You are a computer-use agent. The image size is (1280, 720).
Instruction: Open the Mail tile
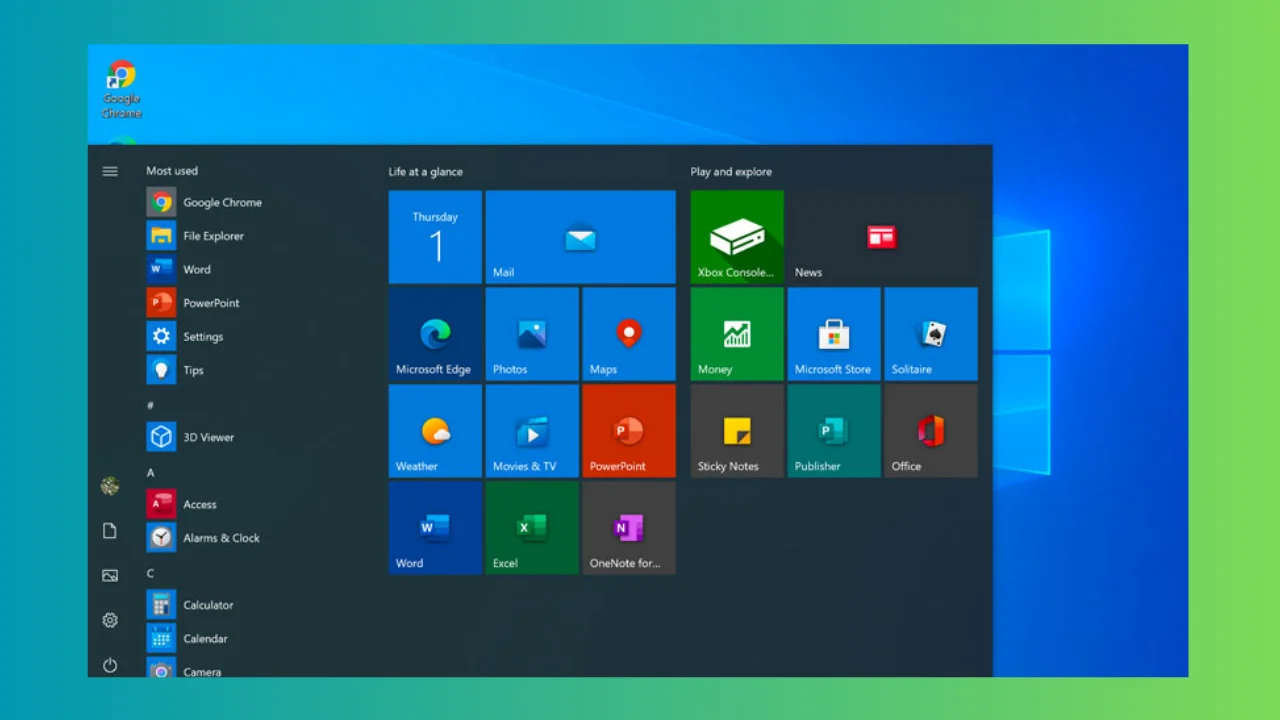[x=580, y=237]
